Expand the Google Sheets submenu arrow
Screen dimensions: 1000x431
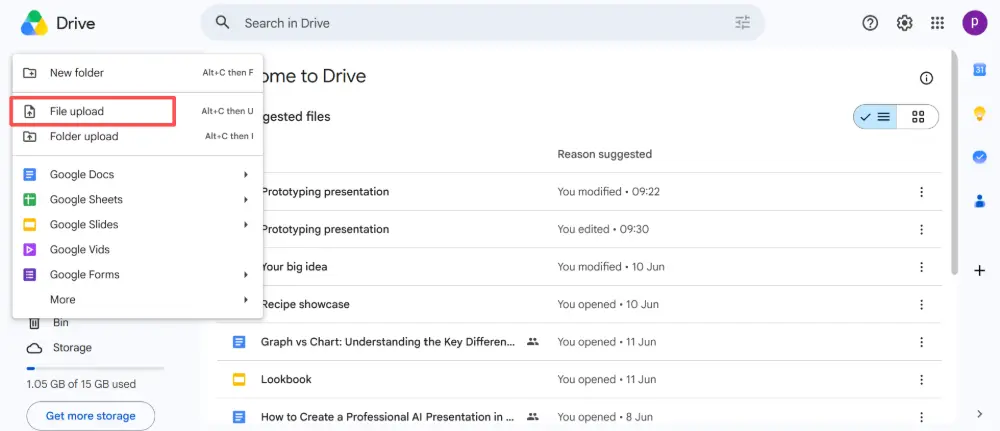click(246, 200)
